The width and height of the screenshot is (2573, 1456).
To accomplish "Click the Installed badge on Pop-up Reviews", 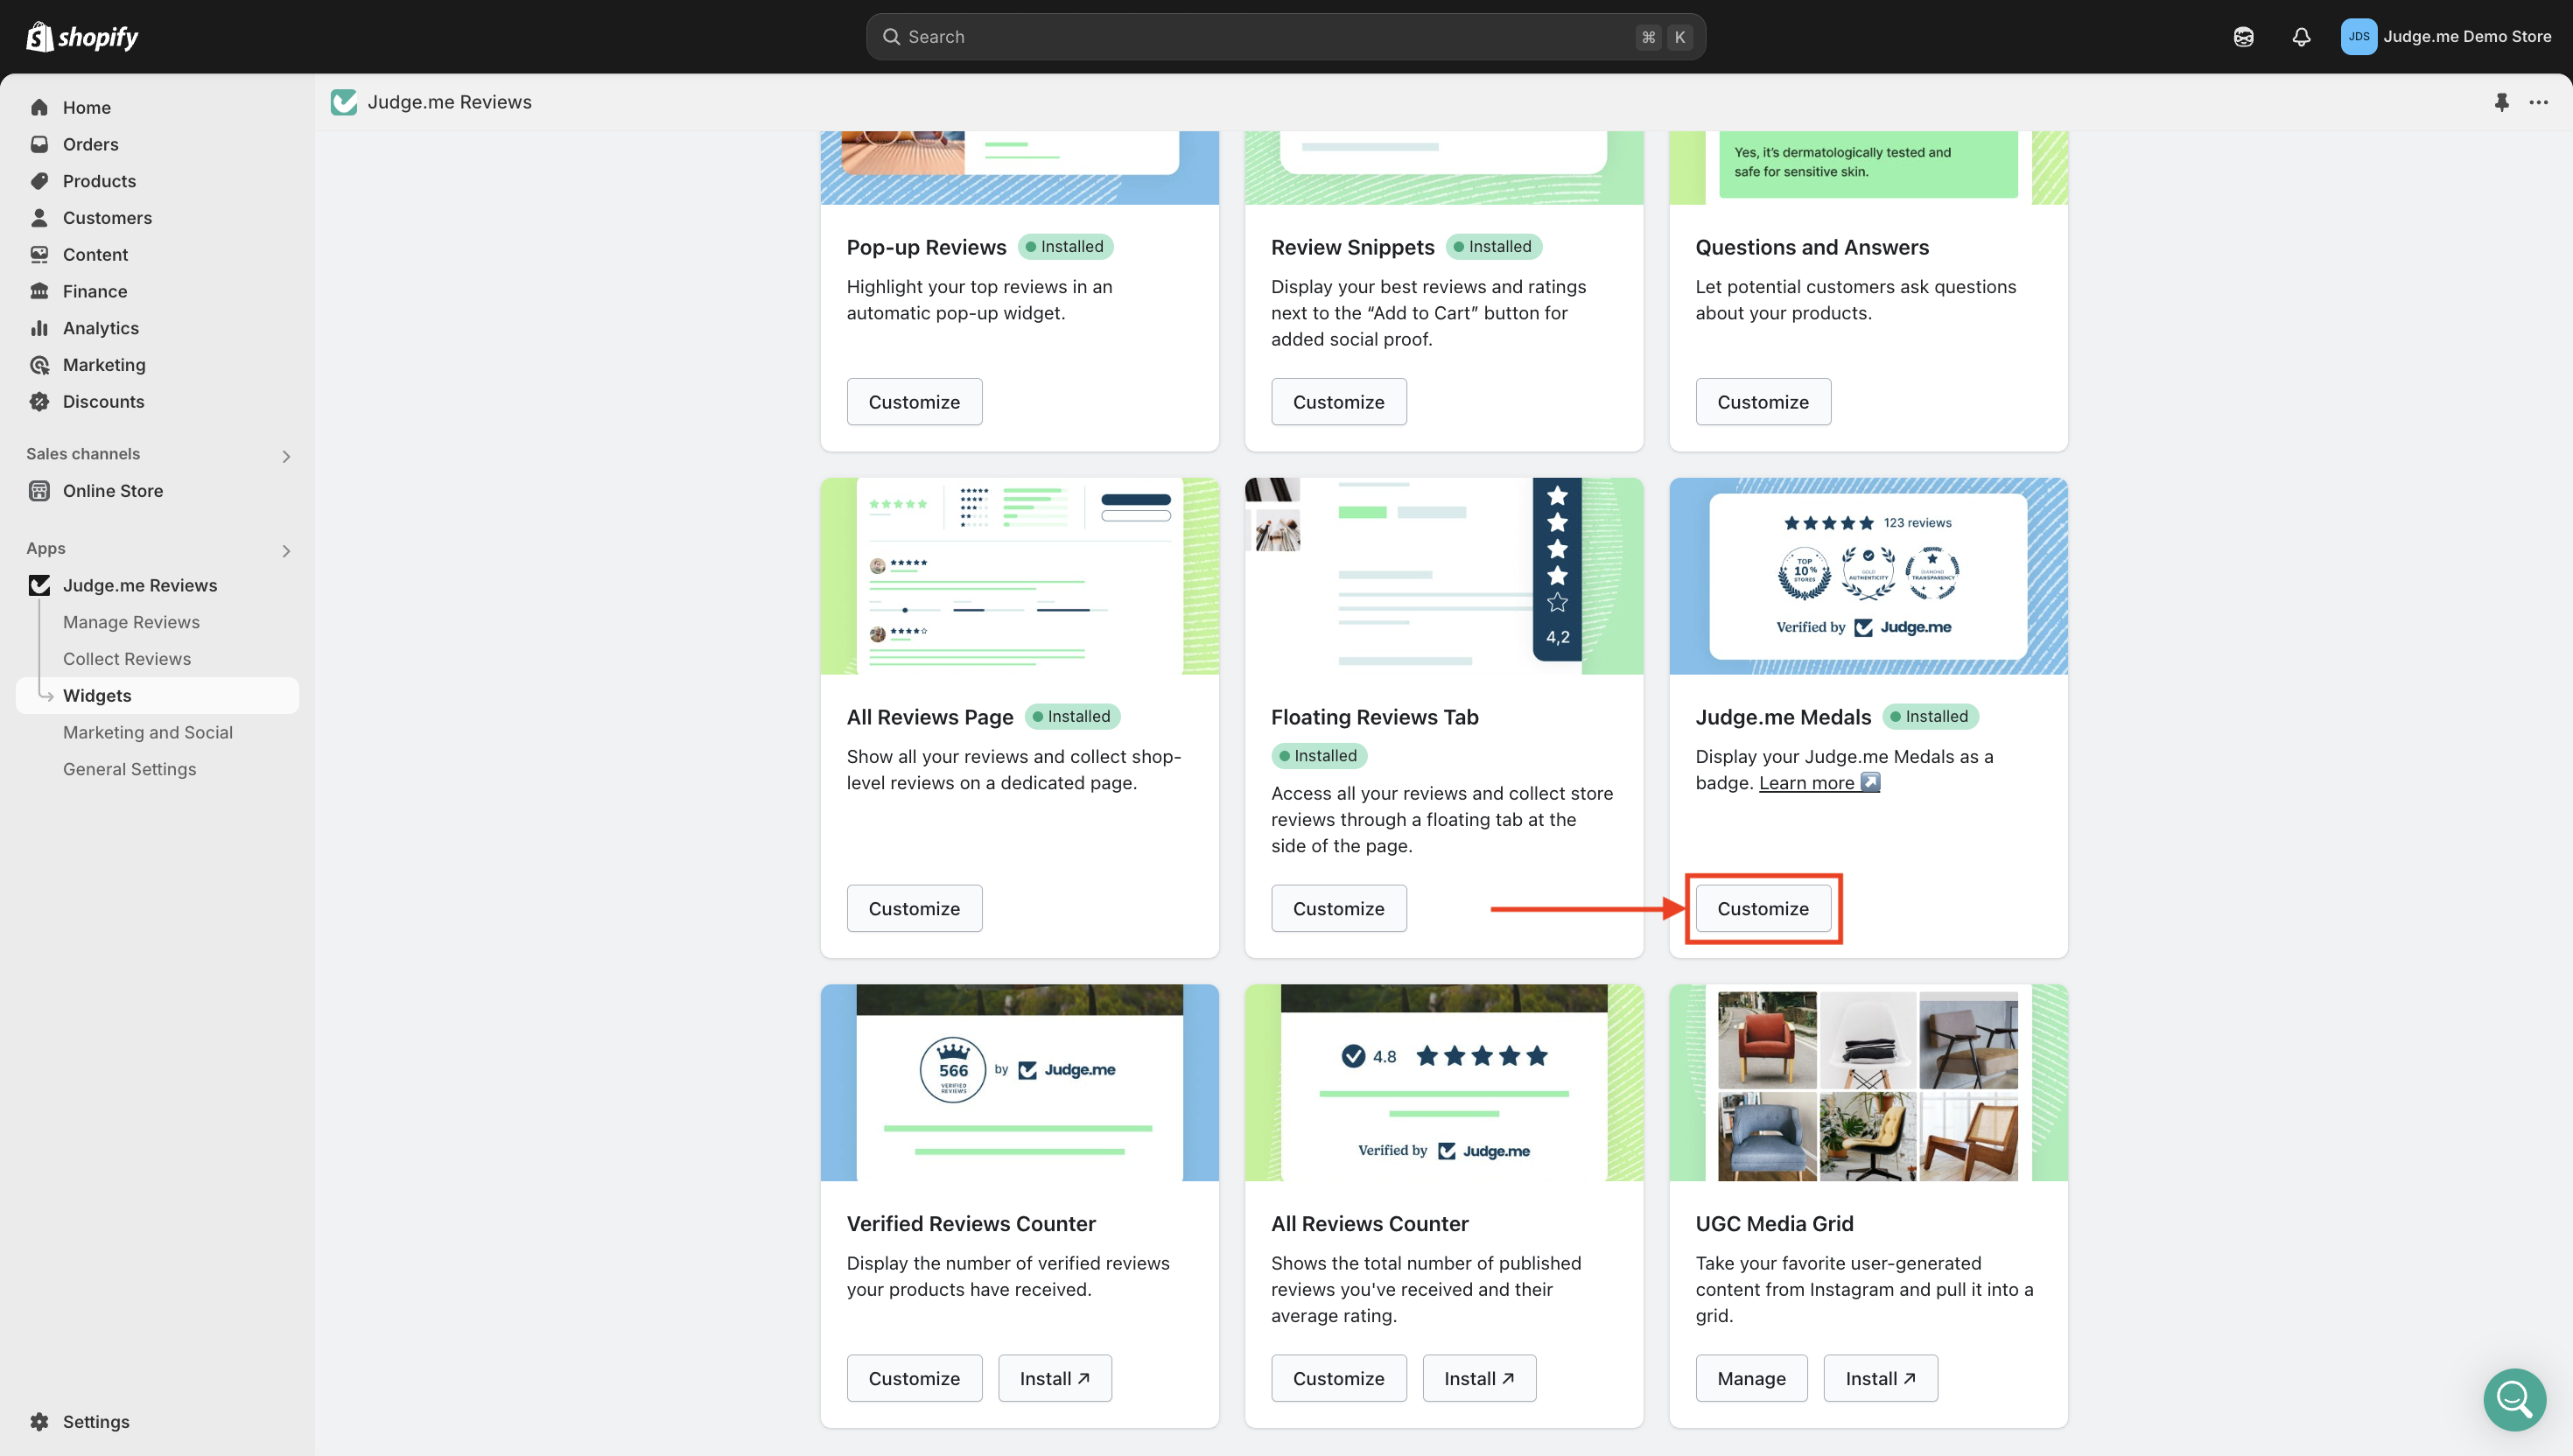I will click(x=1065, y=247).
